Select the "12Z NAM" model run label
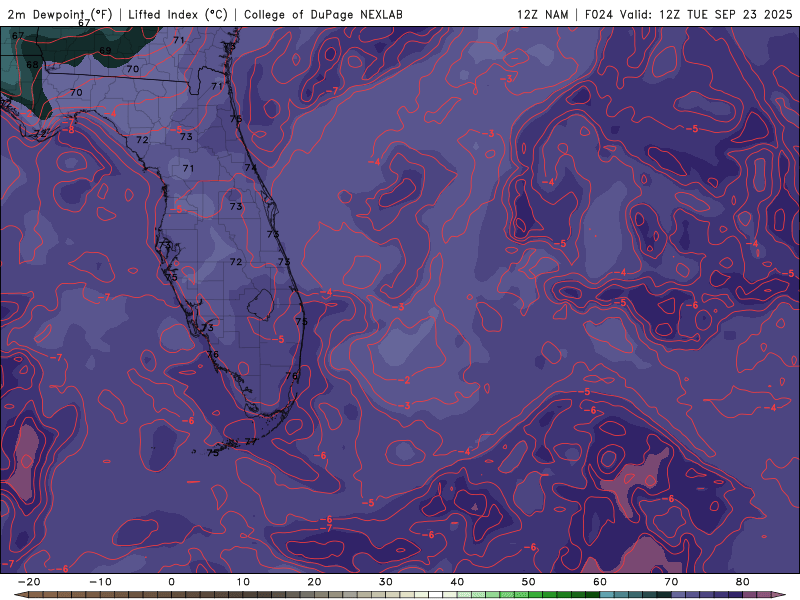 point(542,14)
